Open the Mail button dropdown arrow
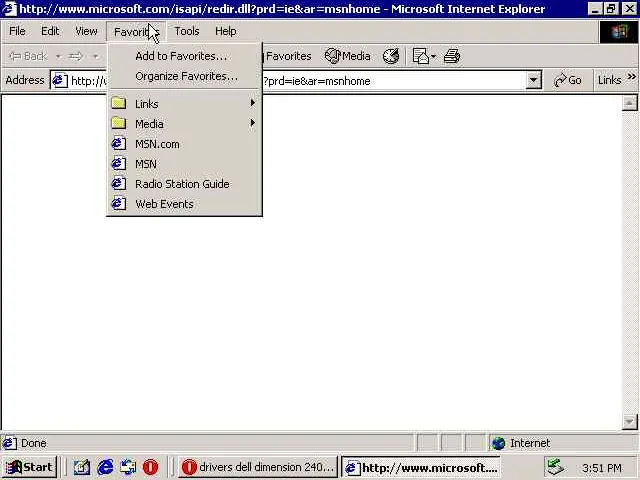Image resolution: width=640 pixels, height=480 pixels. (433, 56)
